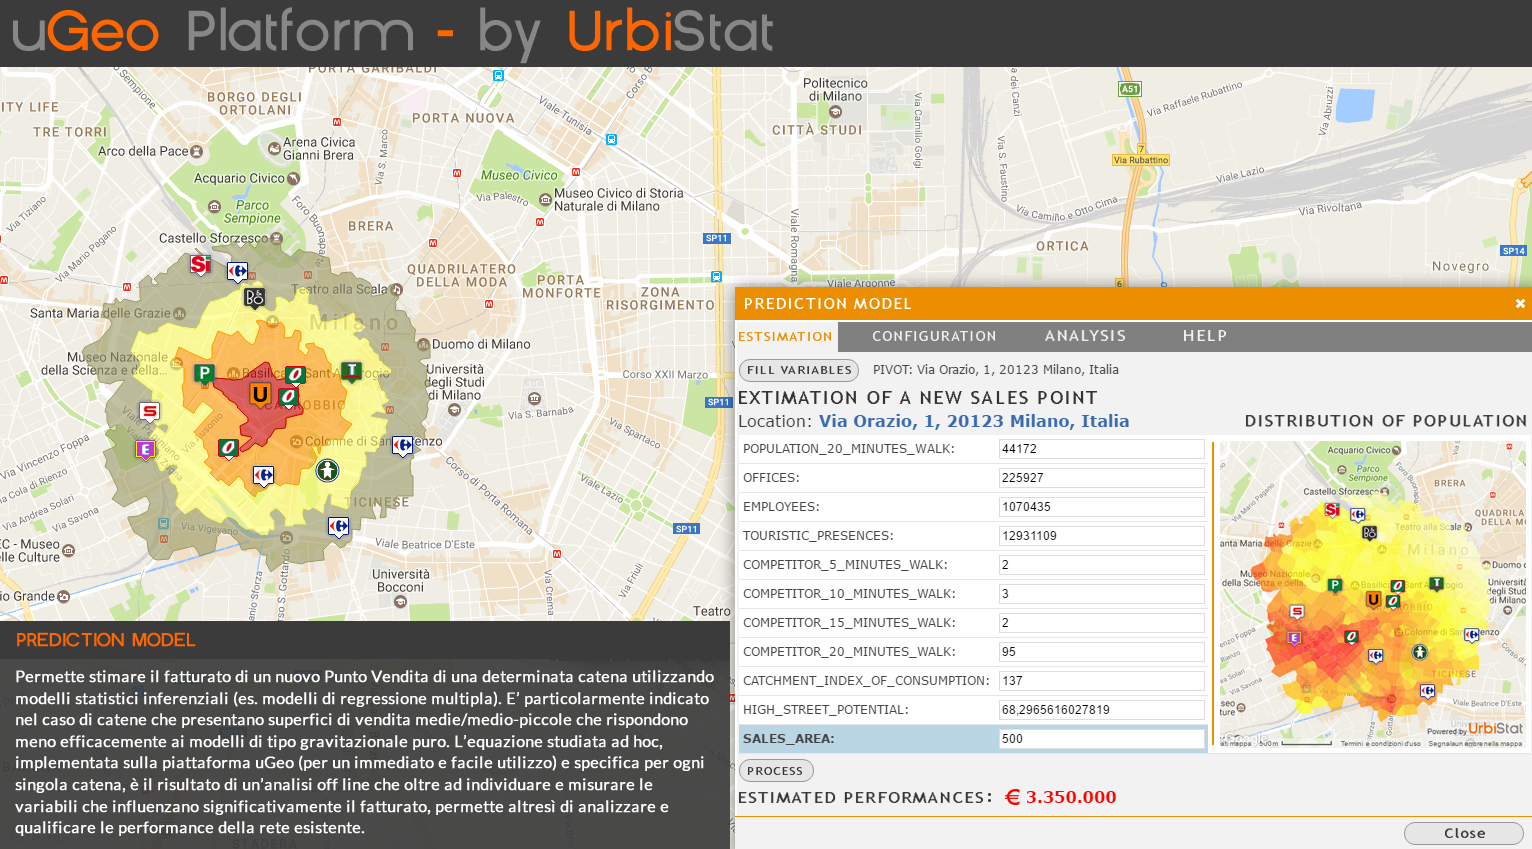Click the Arco della Pace landmark icon
The height and width of the screenshot is (849, 1532).
(x=197, y=152)
